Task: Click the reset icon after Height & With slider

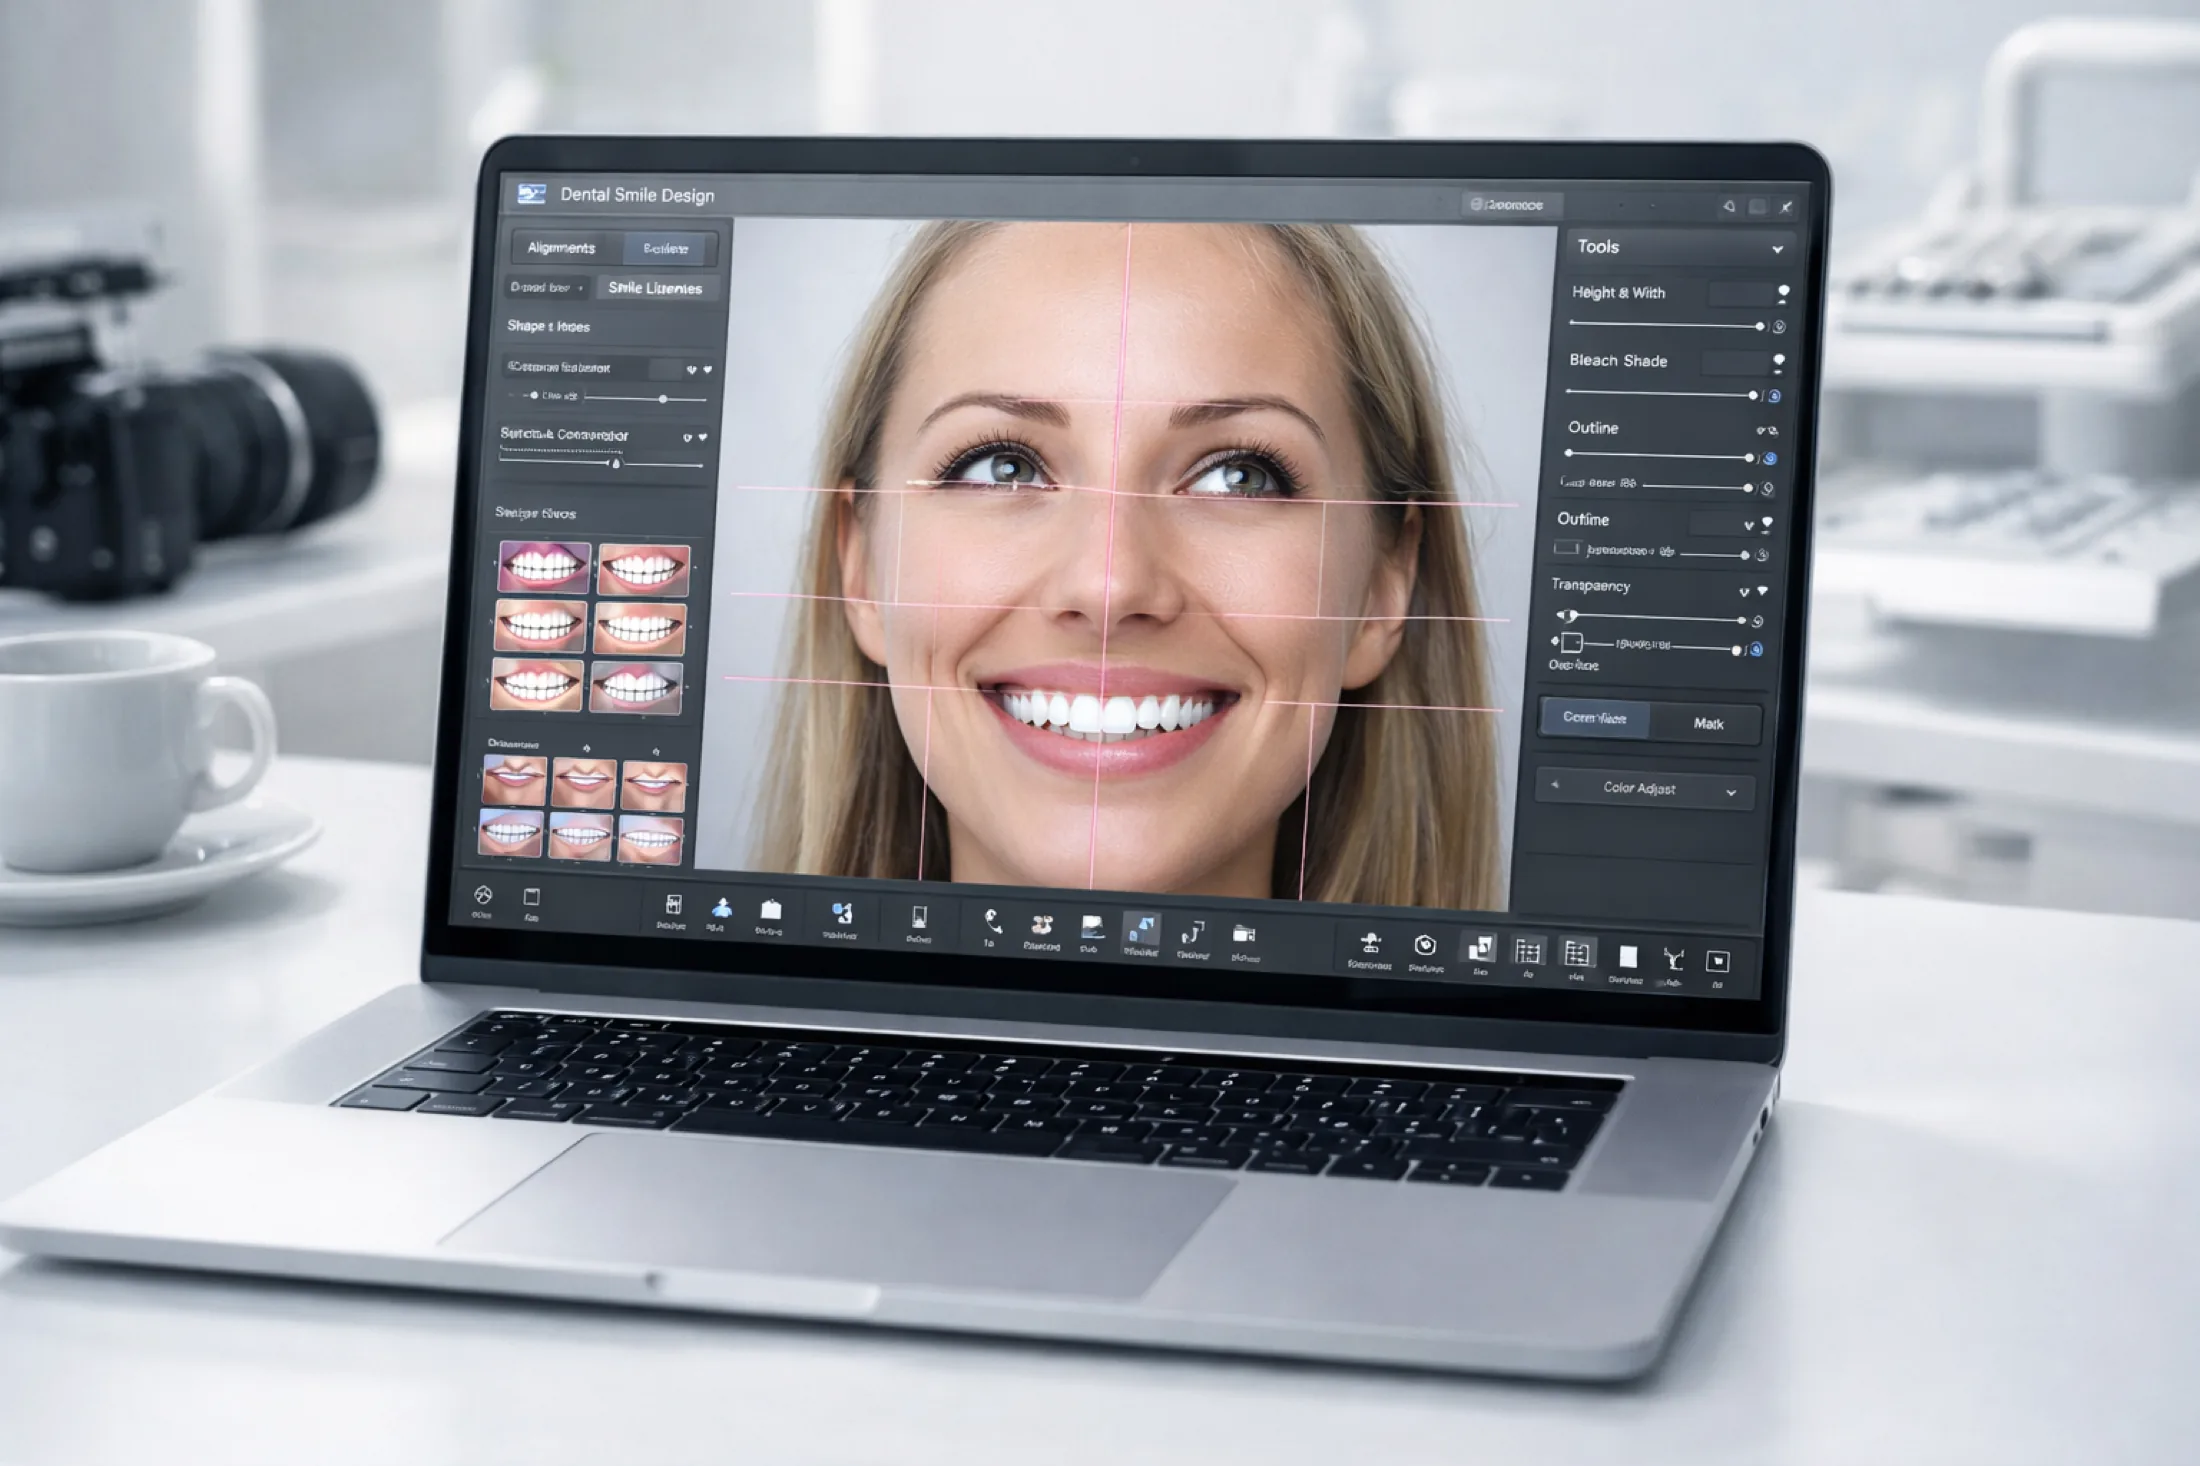Action: pos(1779,327)
